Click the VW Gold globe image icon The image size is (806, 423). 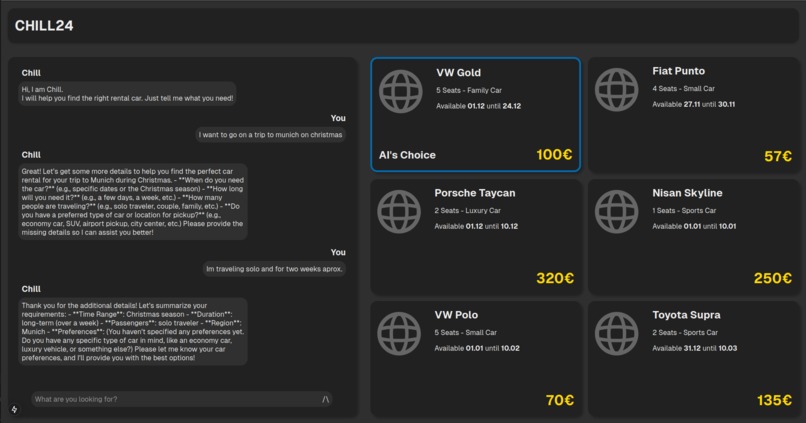tap(400, 91)
